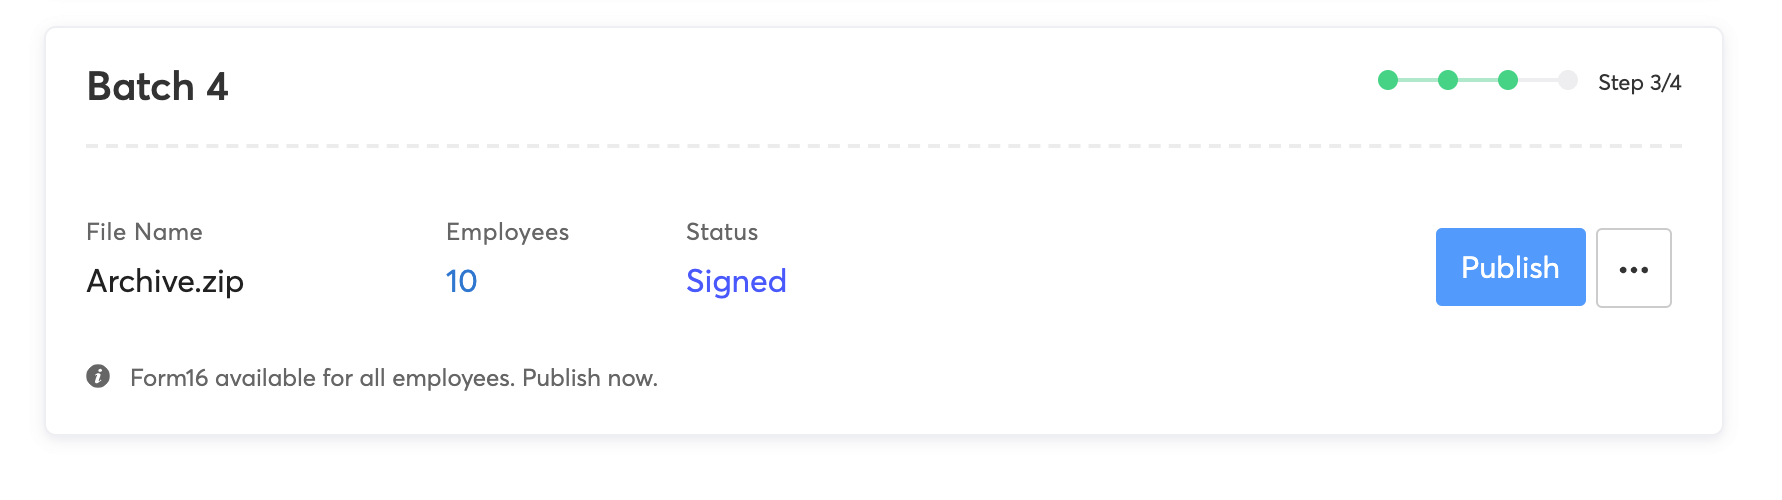
Task: Click the dashed divider under Batch 4
Action: (884, 146)
